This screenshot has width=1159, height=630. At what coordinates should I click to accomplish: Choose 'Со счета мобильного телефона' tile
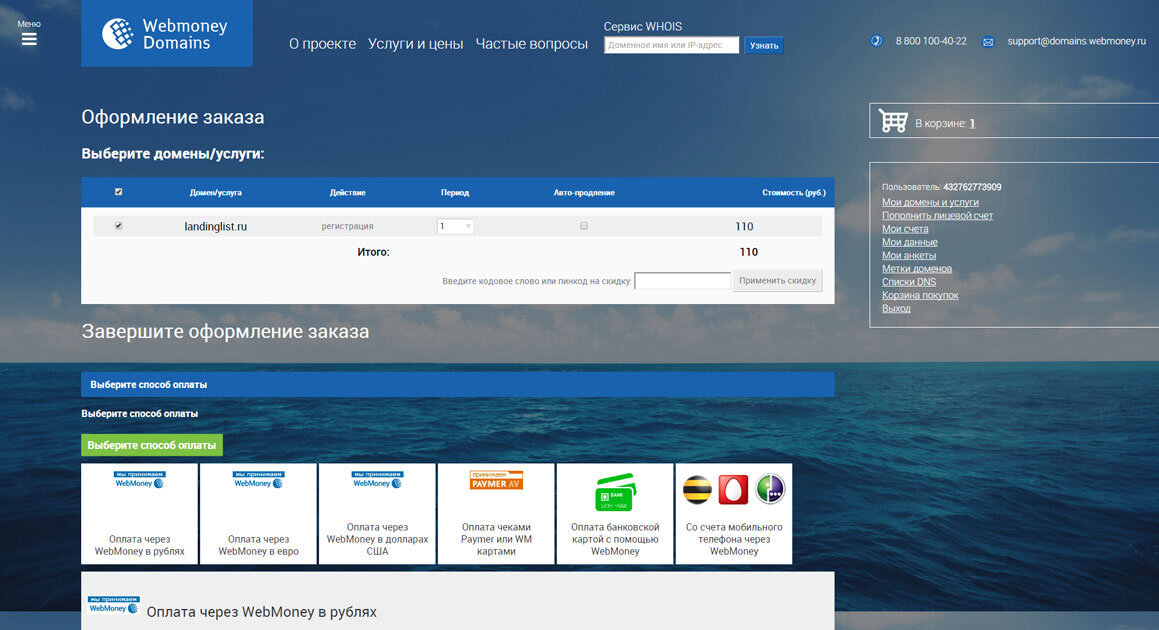tap(734, 514)
